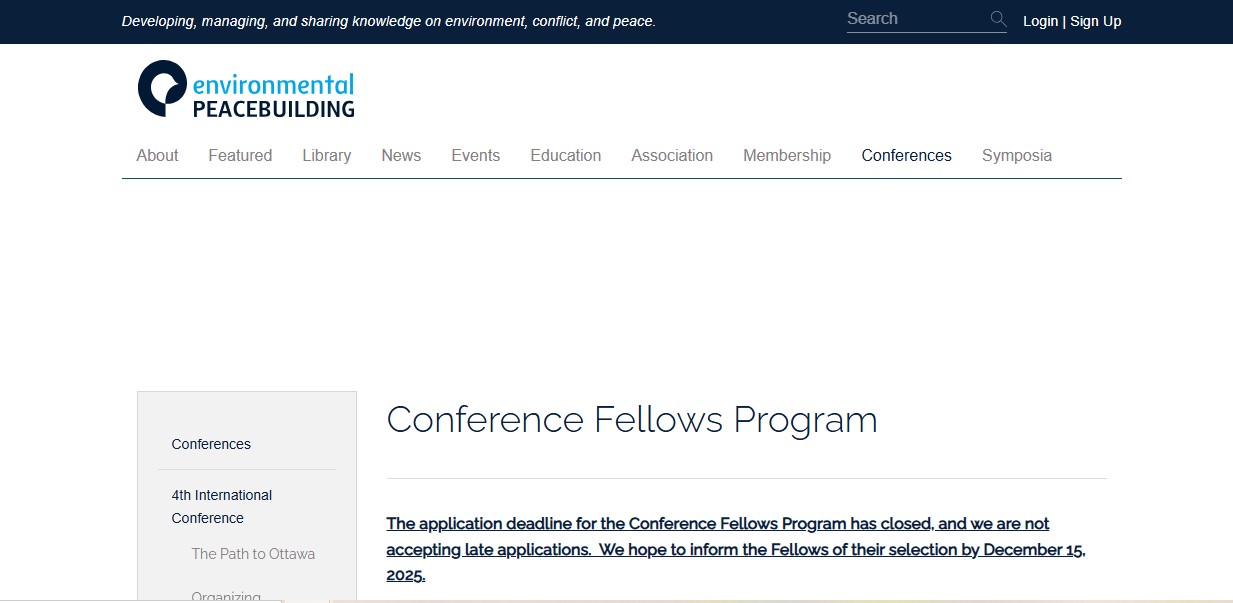Open the Featured menu item
The width and height of the screenshot is (1233, 603).
pos(240,155)
